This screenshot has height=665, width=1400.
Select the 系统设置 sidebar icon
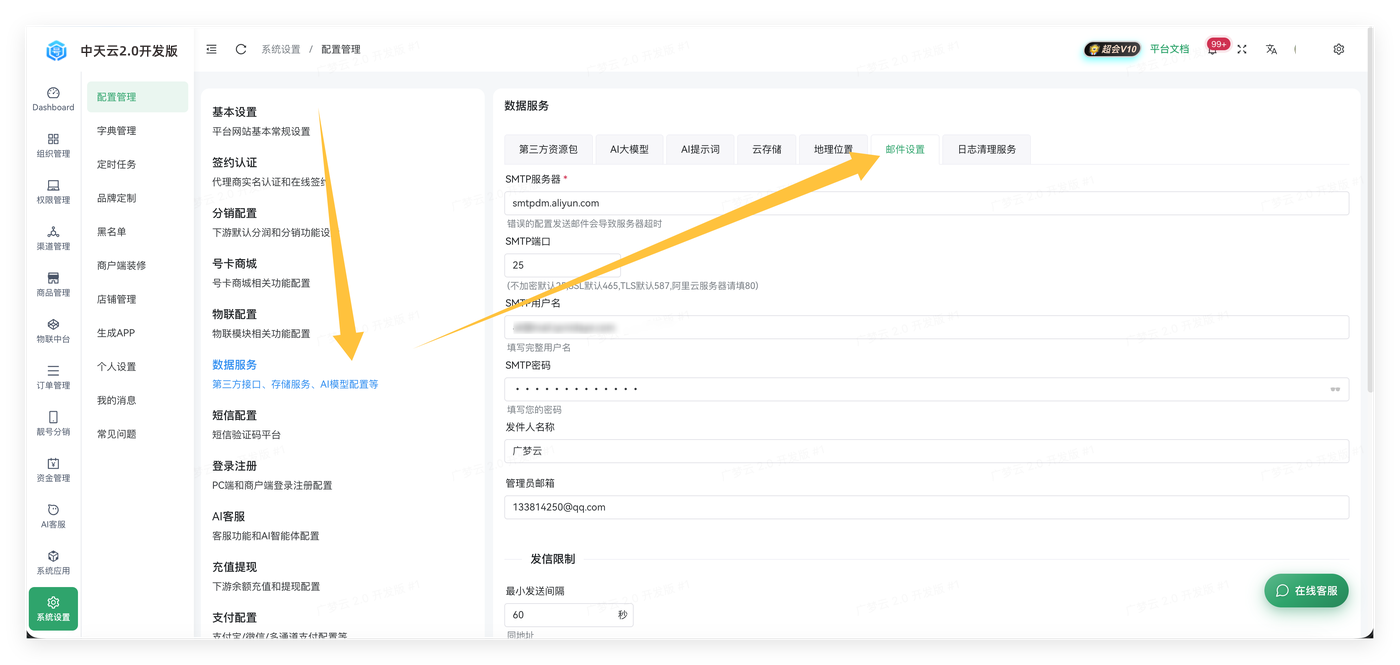tap(53, 609)
